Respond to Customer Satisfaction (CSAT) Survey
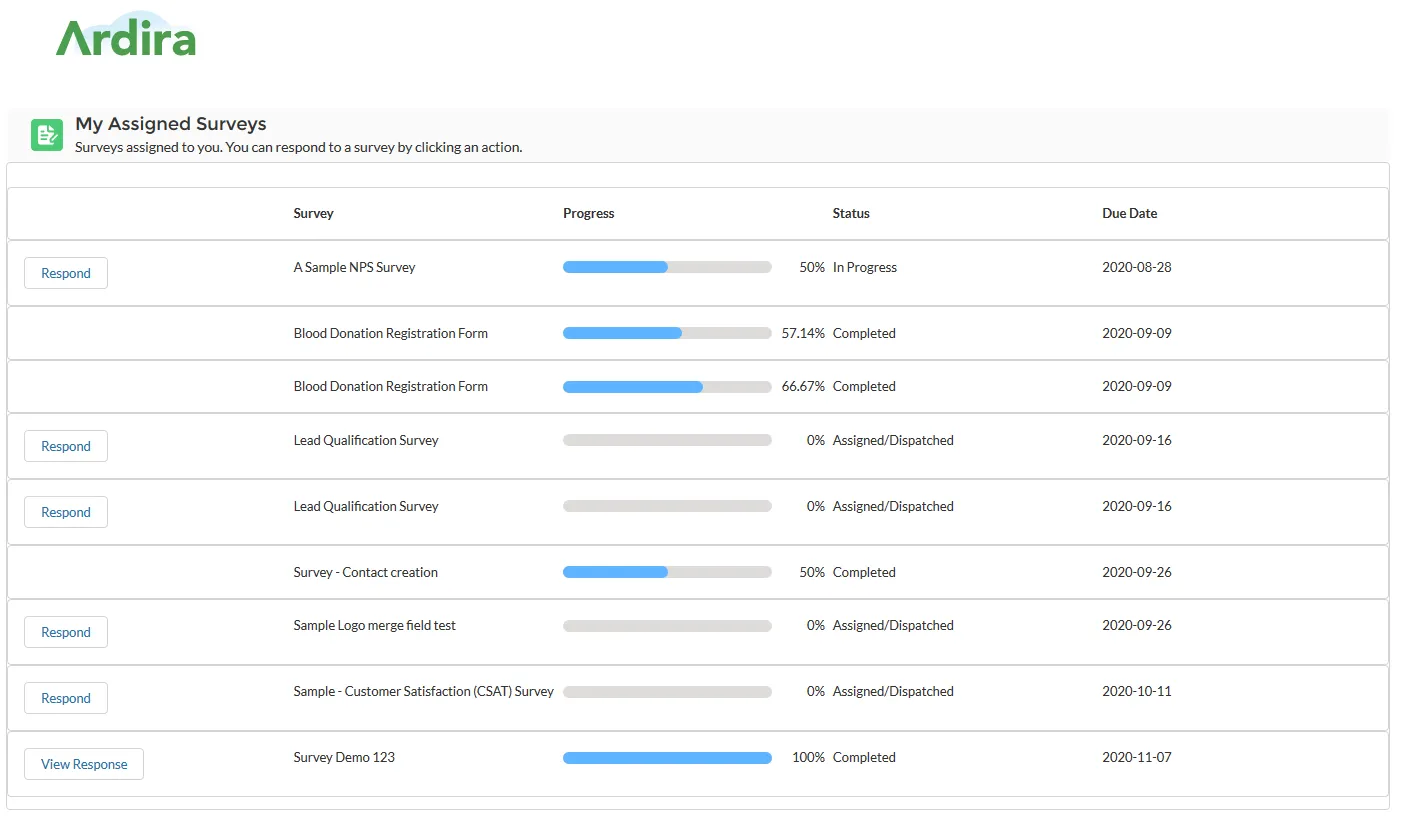Screen dimensions: 1410x818 point(66,698)
